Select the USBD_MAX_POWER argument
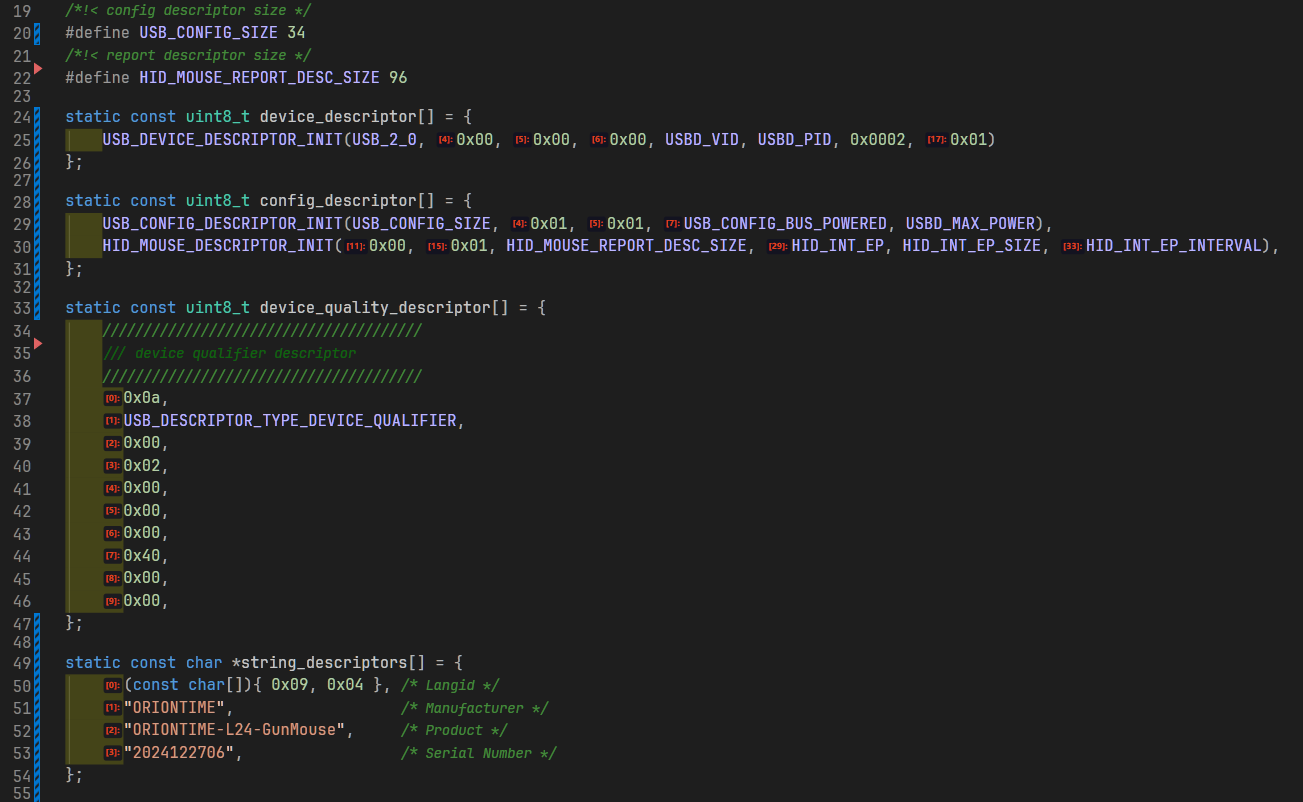Image resolution: width=1303 pixels, height=802 pixels. click(x=970, y=223)
